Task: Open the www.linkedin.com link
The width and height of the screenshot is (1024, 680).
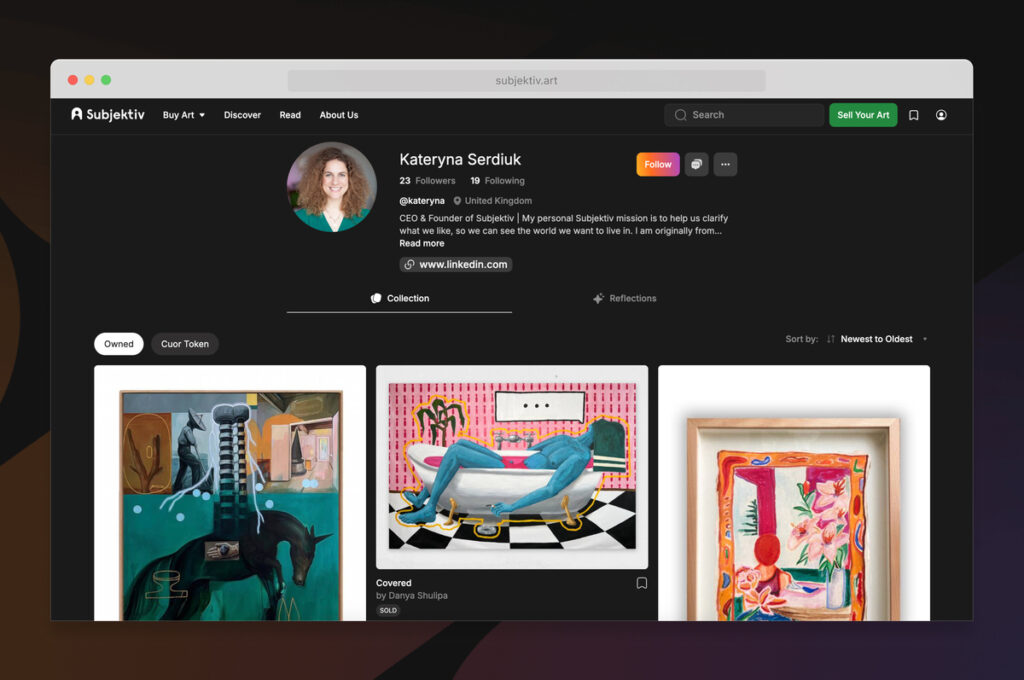Action: click(x=456, y=265)
